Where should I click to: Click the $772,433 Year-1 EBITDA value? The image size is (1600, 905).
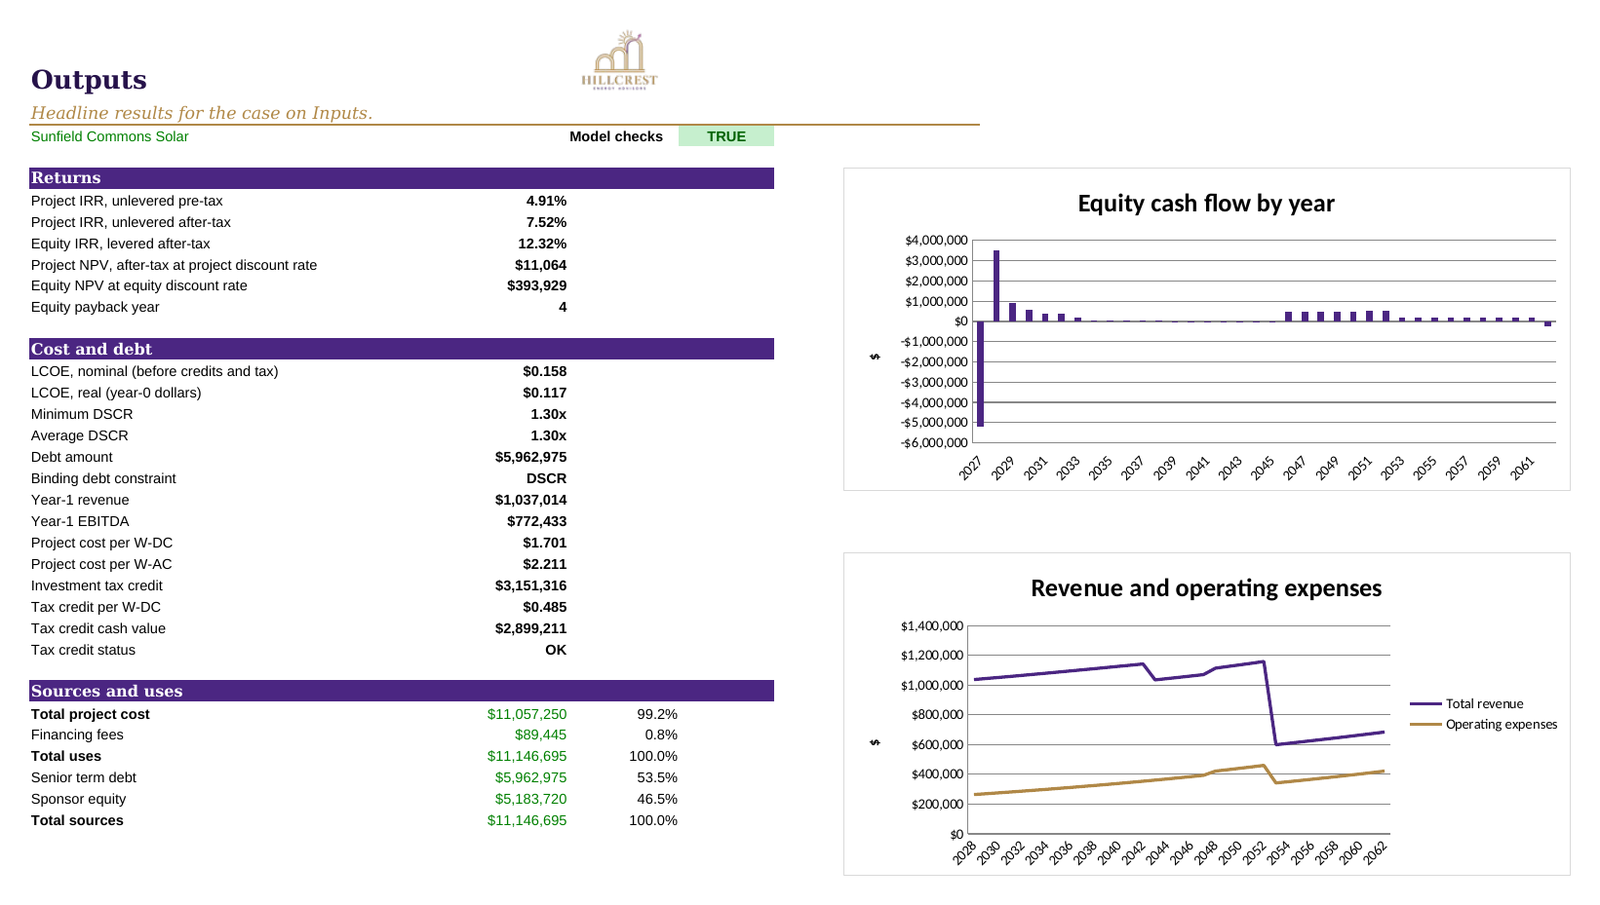(537, 522)
